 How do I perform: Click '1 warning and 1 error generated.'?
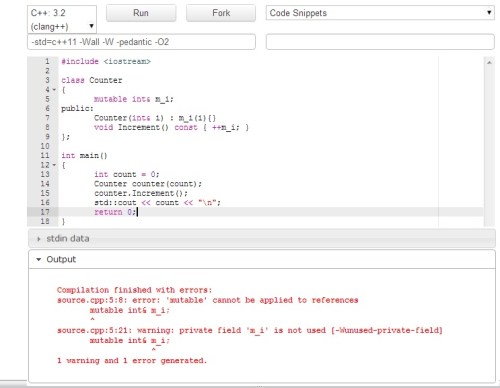132,361
